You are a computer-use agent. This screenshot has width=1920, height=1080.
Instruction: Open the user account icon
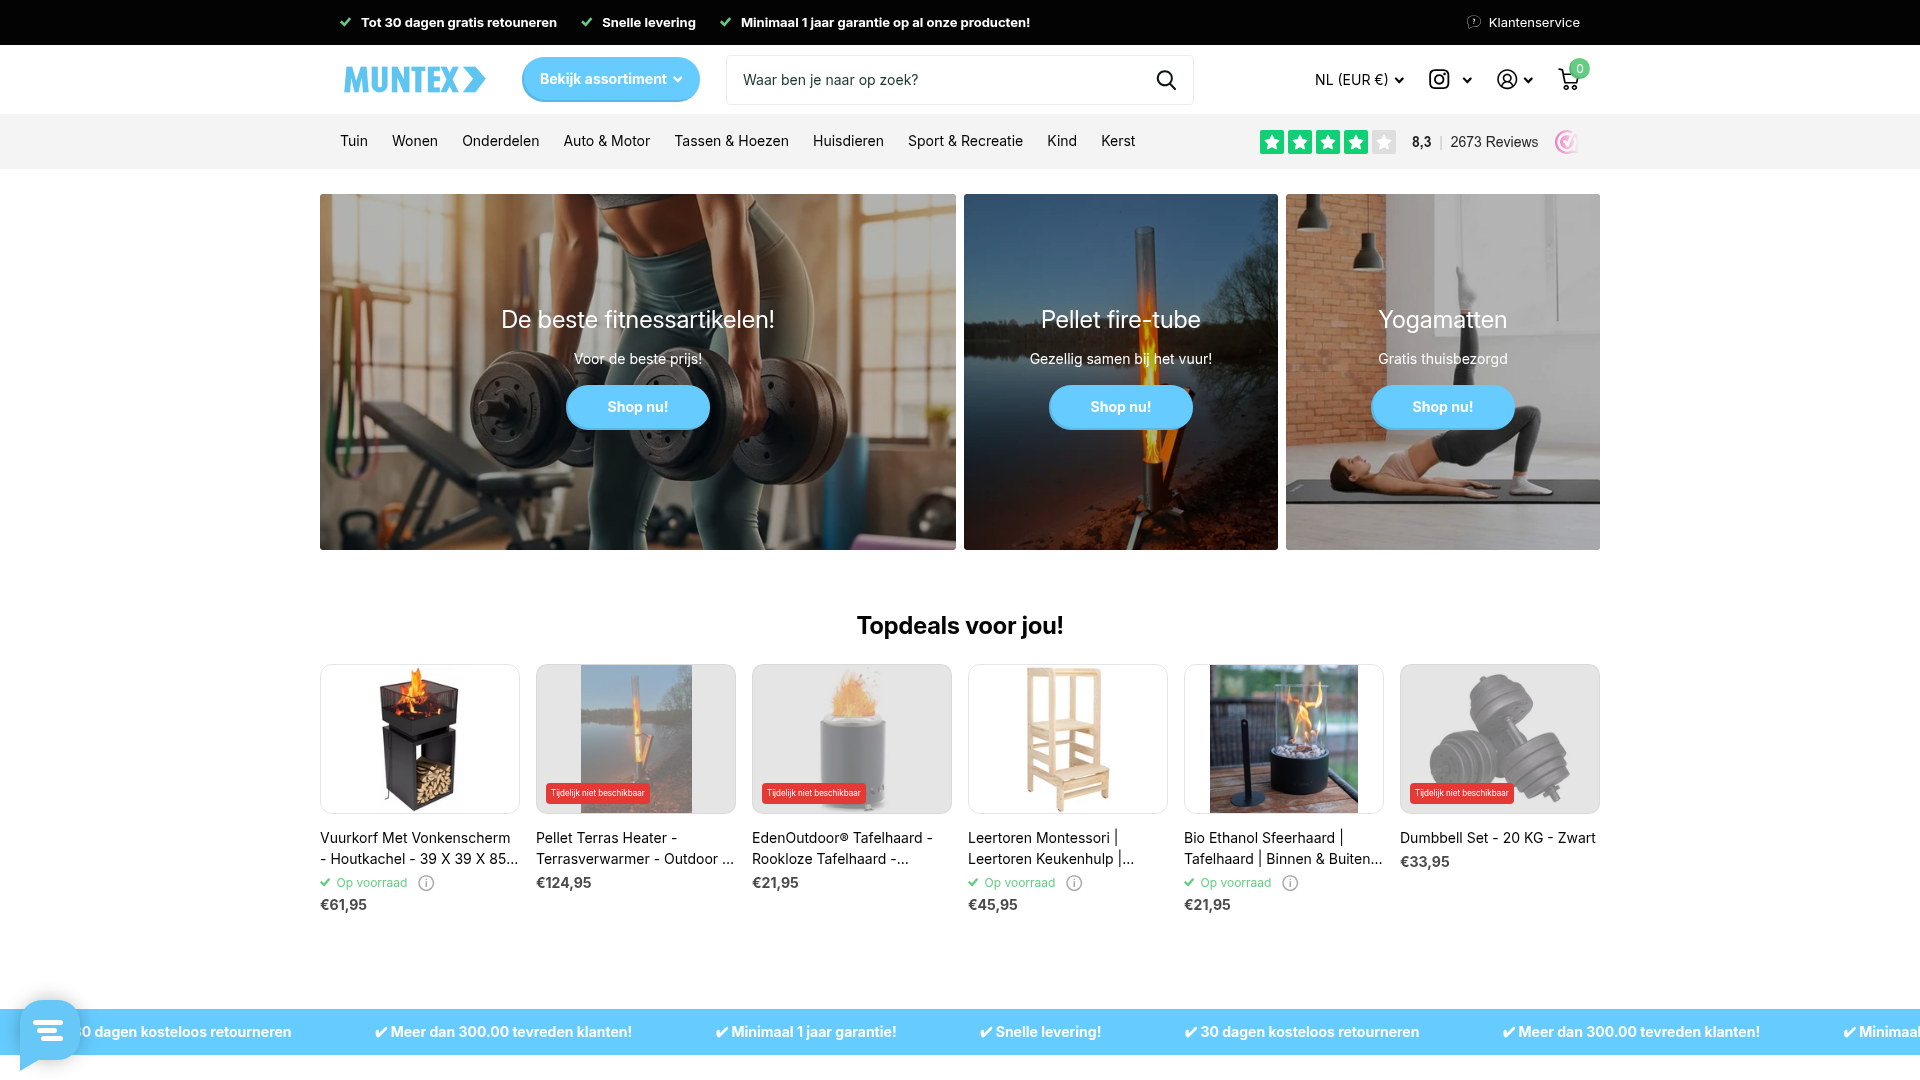[x=1507, y=80]
